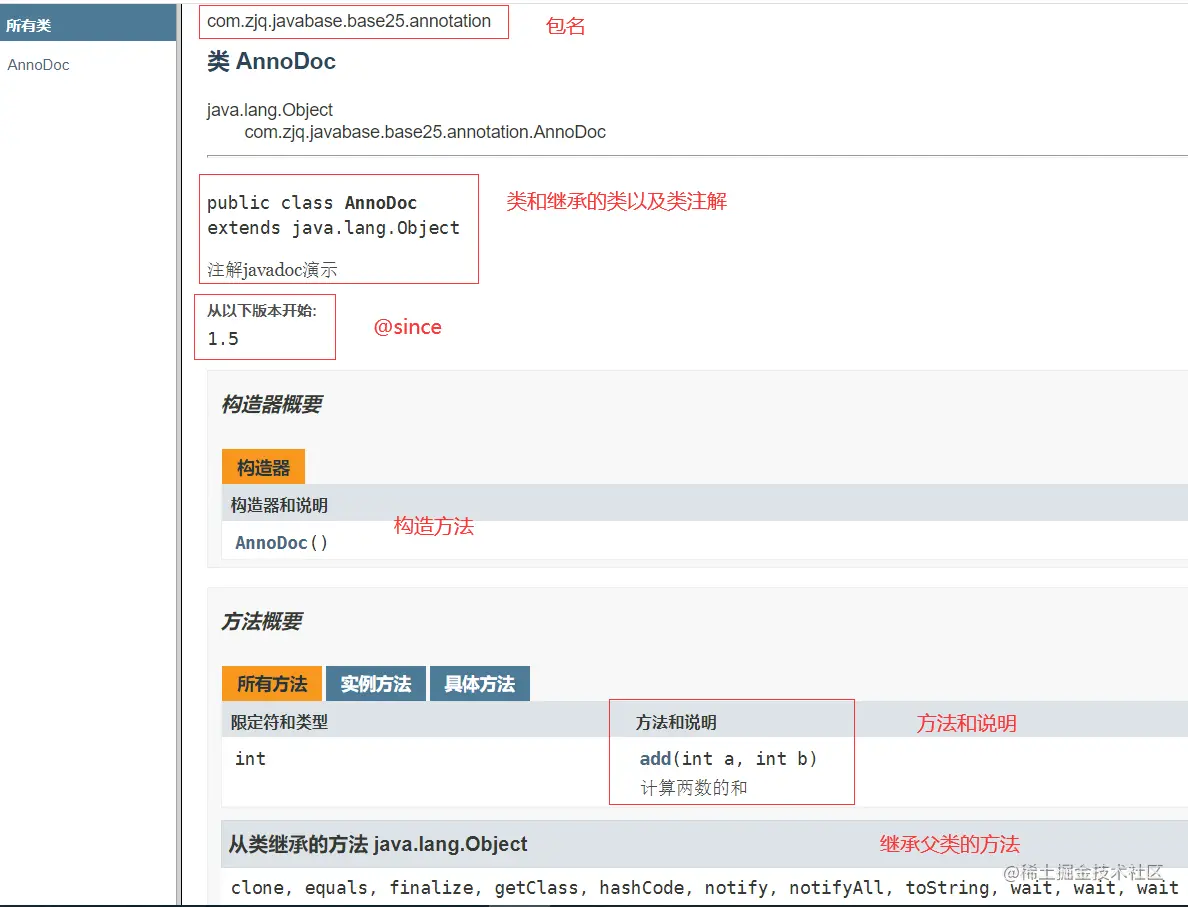This screenshot has width=1188, height=907.
Task: Click the extends java.lang.Object line
Action: 333,228
